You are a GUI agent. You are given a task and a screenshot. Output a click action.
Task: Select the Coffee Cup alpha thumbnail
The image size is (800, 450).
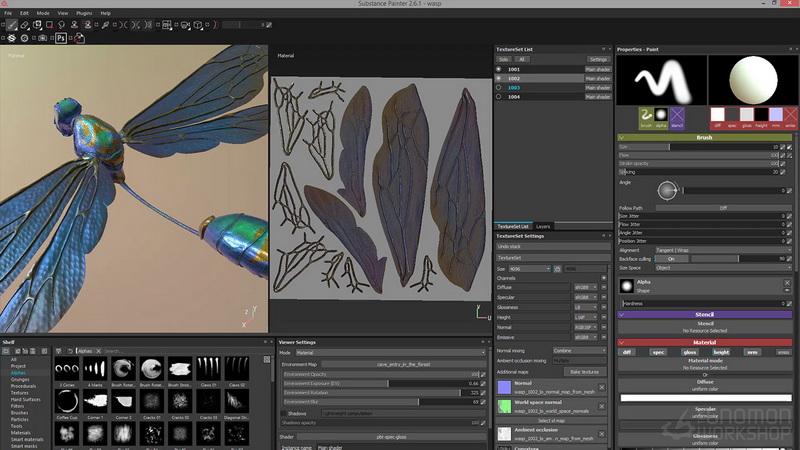(x=67, y=402)
